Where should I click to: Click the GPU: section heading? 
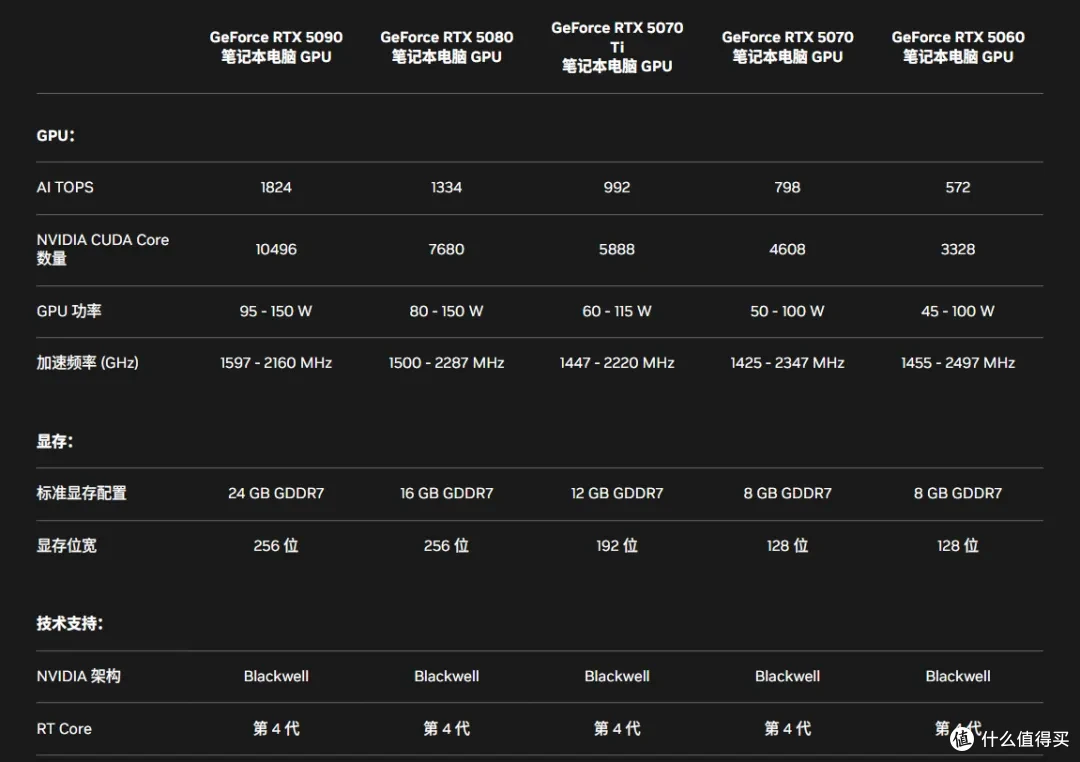[56, 136]
